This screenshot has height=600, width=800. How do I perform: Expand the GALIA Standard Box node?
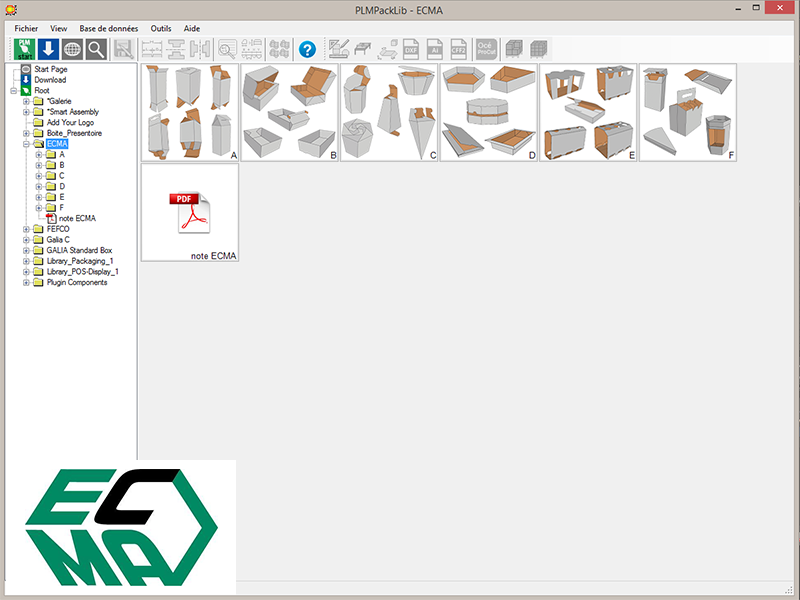[x=26, y=251]
